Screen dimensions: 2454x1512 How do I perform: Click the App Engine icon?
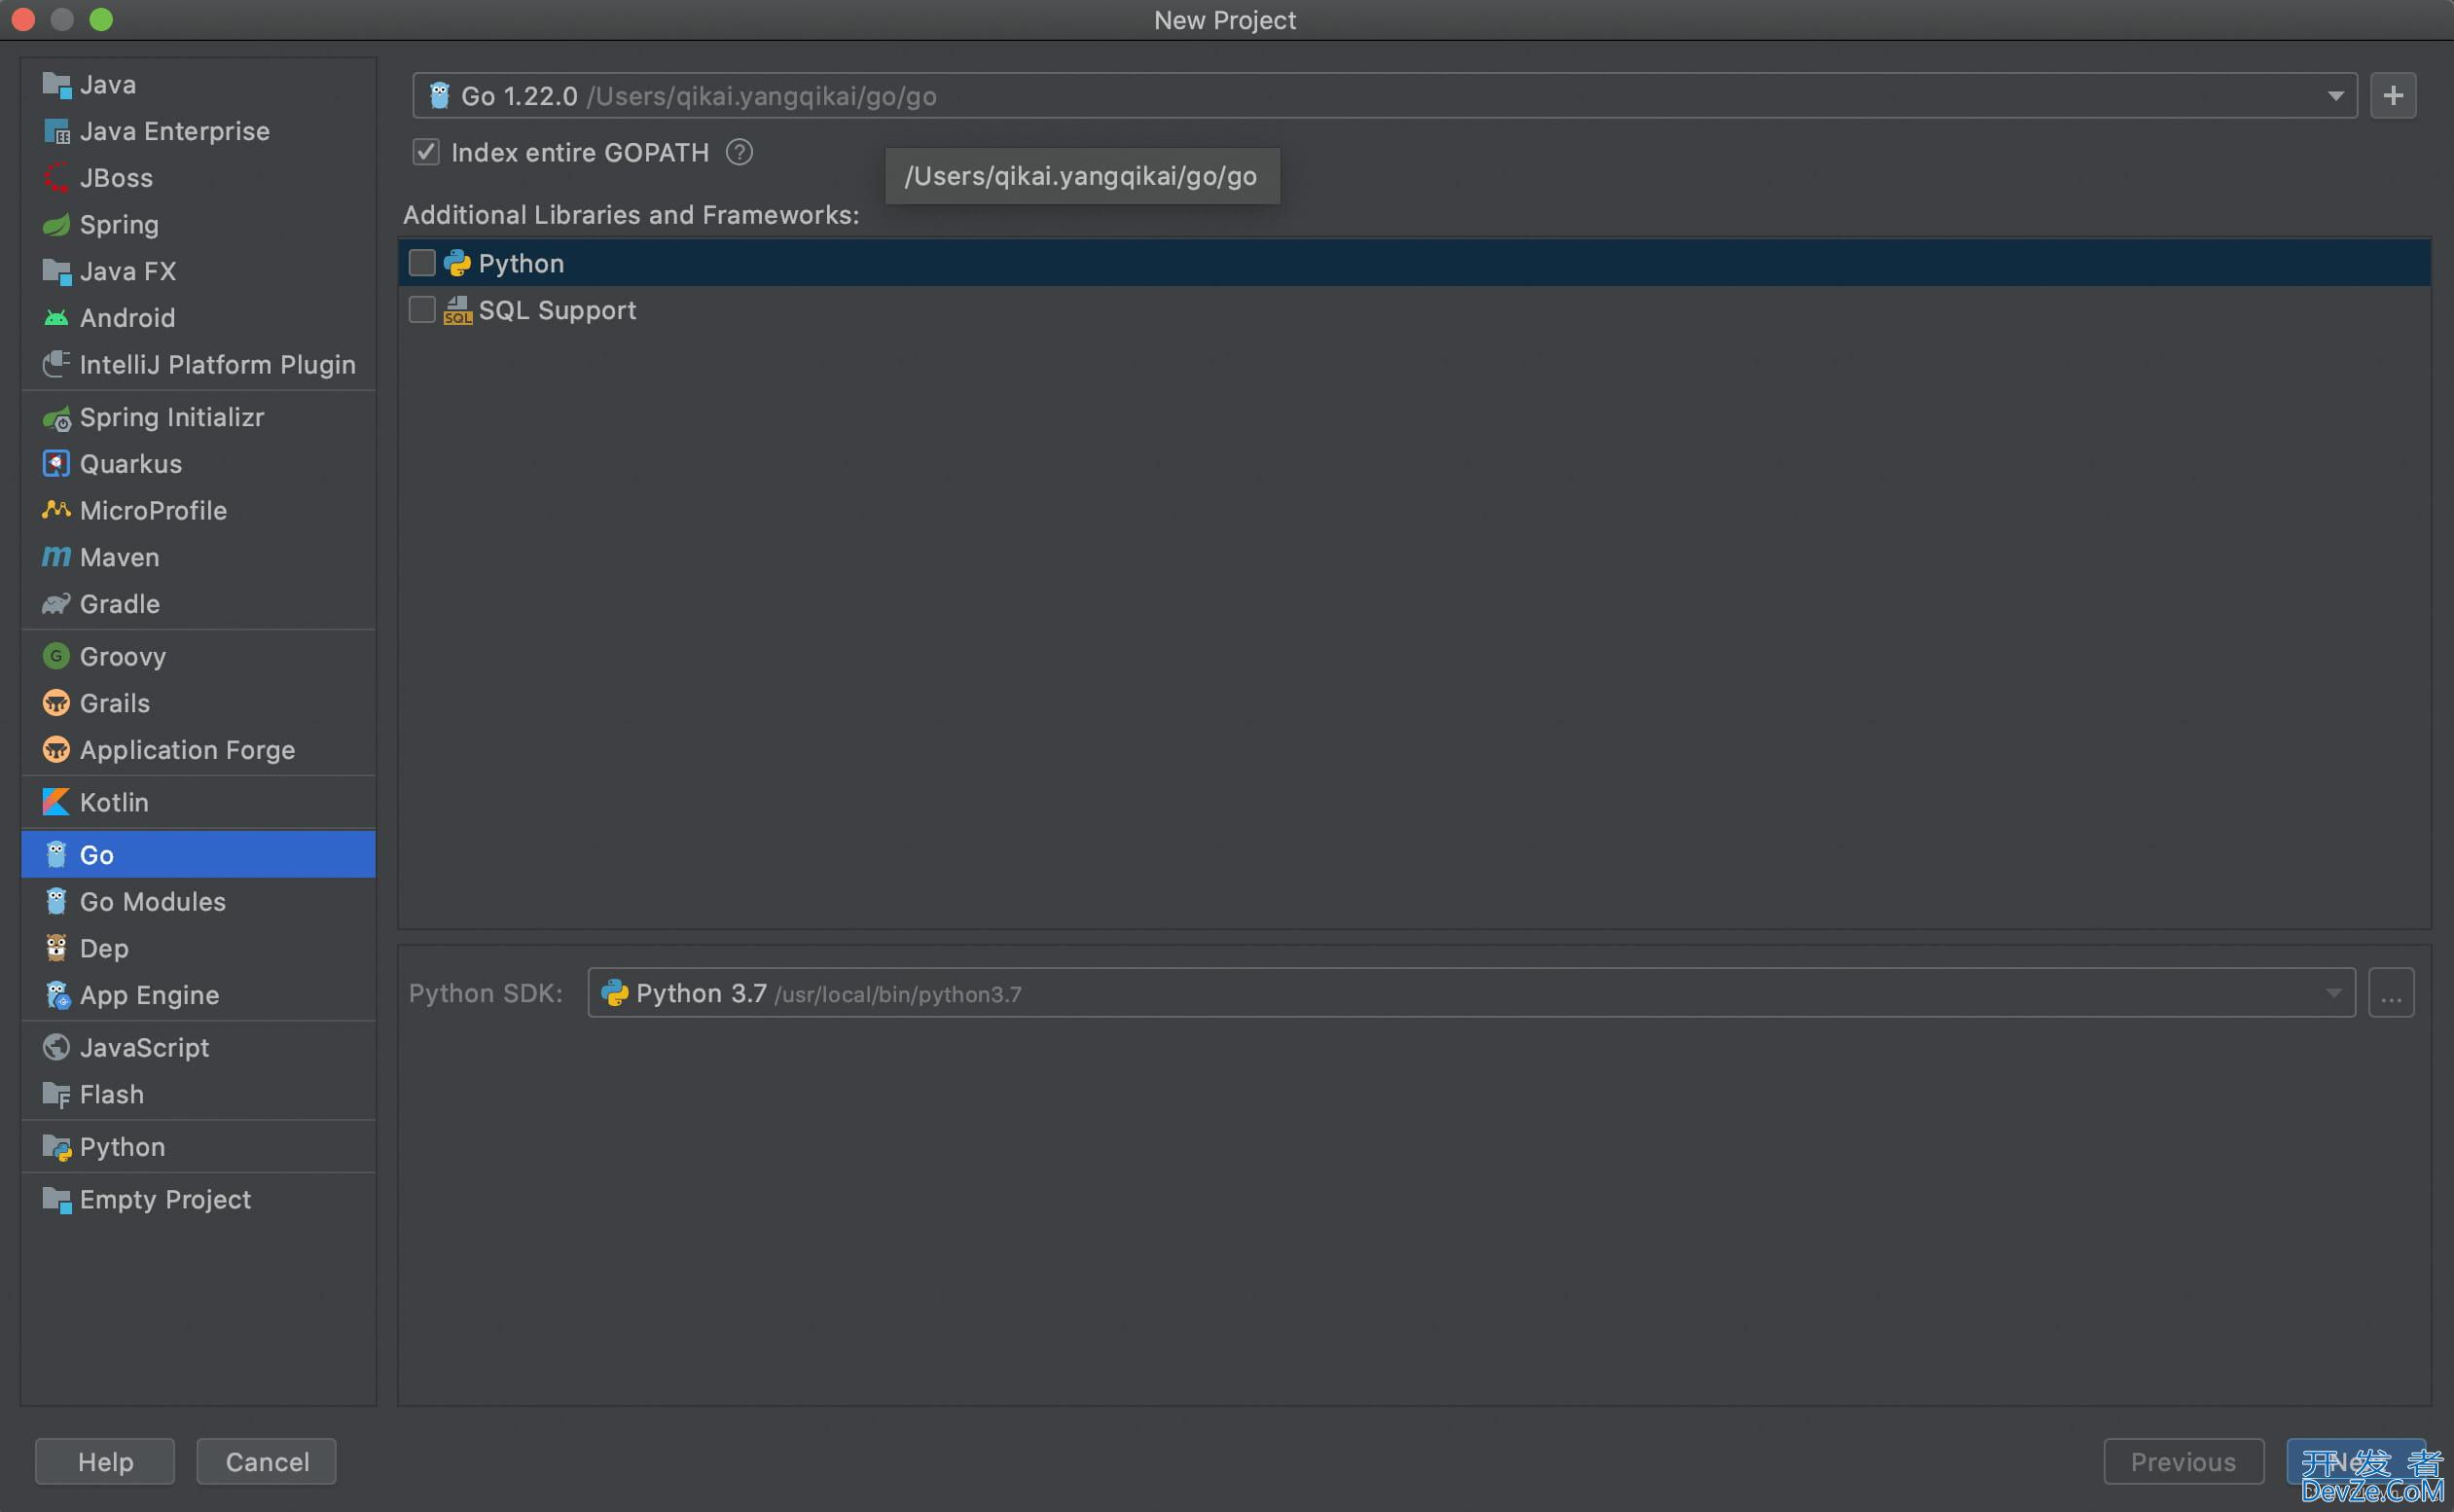[57, 995]
